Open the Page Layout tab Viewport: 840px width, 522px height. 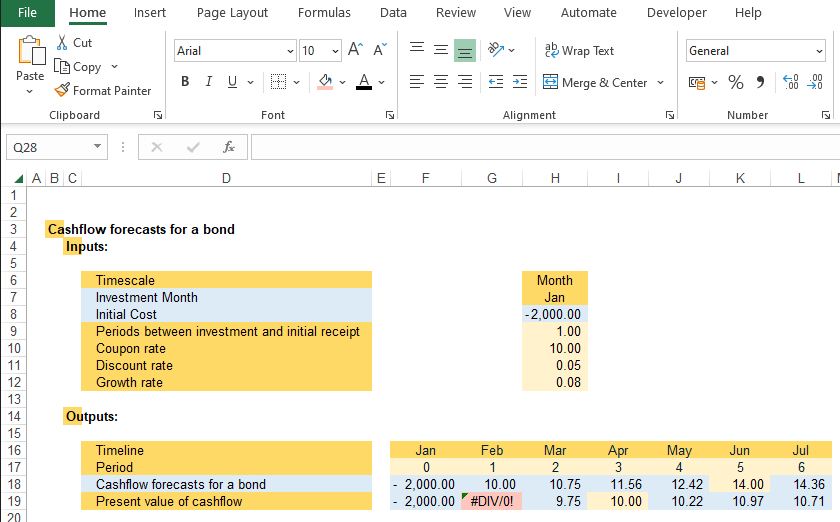[232, 13]
